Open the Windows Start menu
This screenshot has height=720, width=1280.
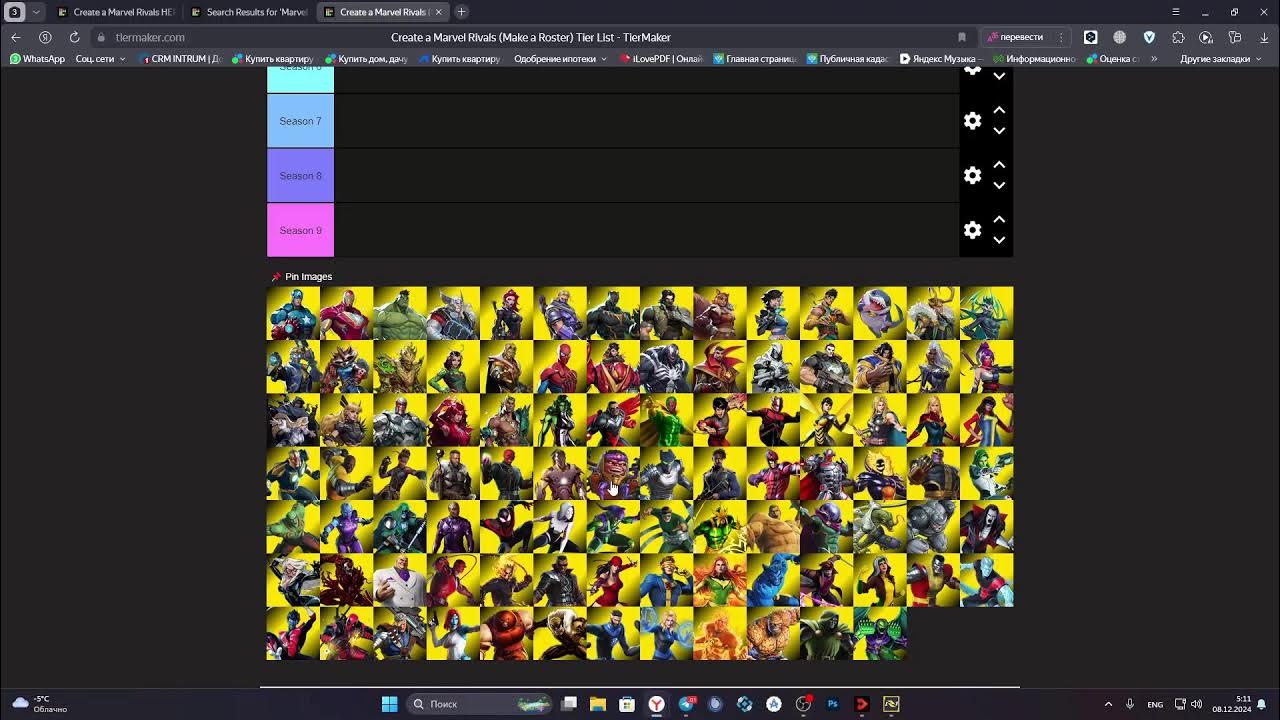pos(390,704)
